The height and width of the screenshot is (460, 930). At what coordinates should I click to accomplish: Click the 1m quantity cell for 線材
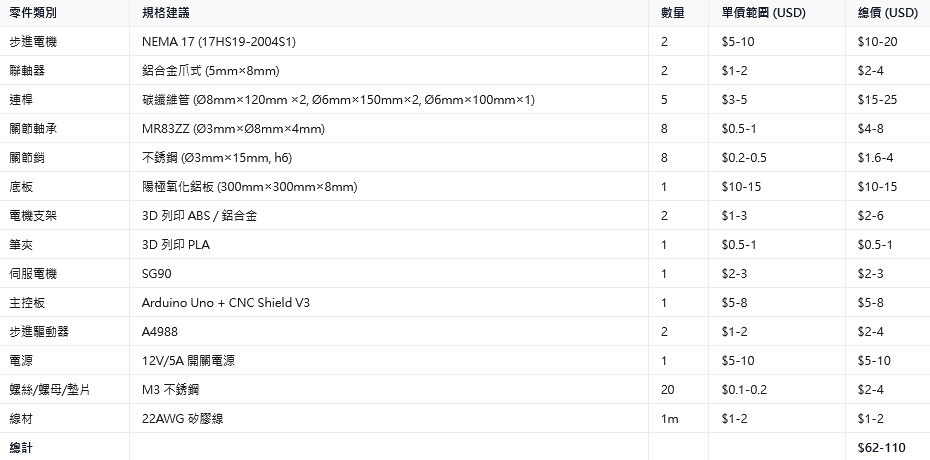pyautogui.click(x=669, y=419)
